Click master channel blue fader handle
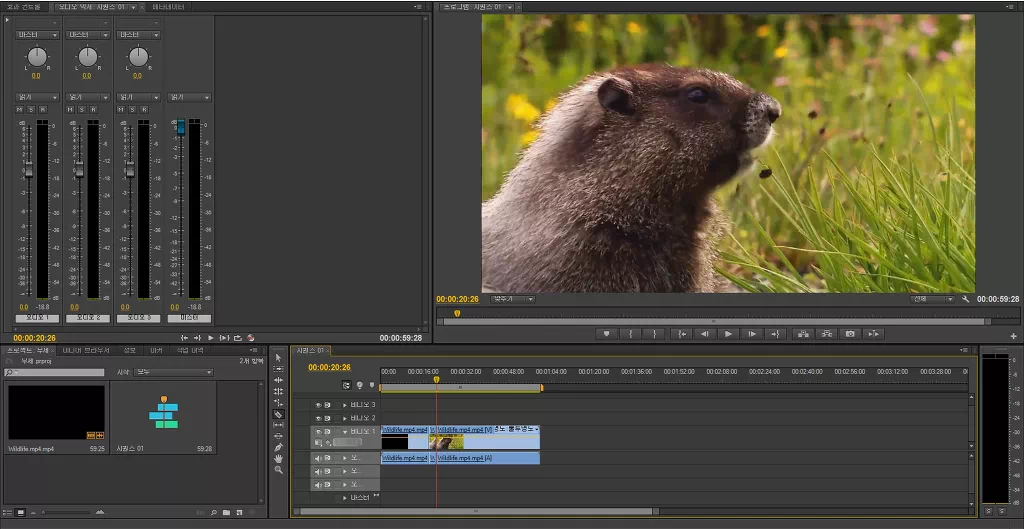The image size is (1024, 529). click(x=181, y=127)
